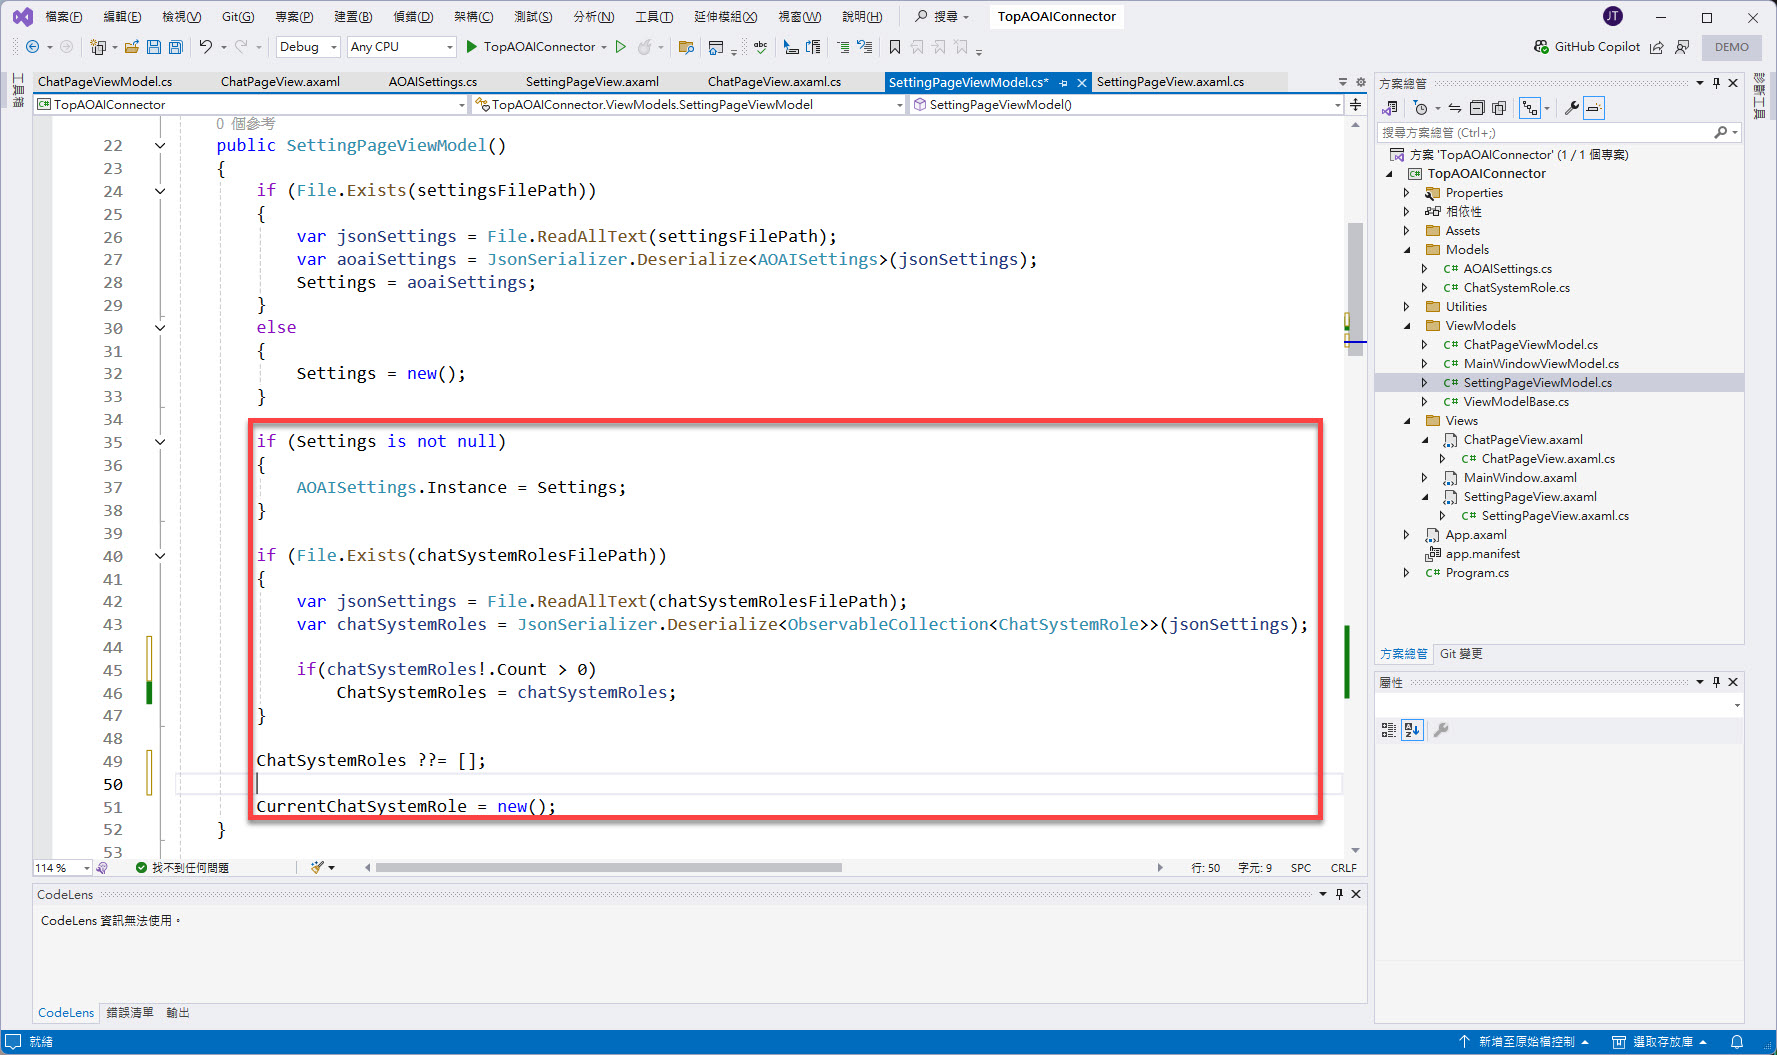Select MainWindowViewModel.cs in Solution Explorer

(x=1541, y=364)
